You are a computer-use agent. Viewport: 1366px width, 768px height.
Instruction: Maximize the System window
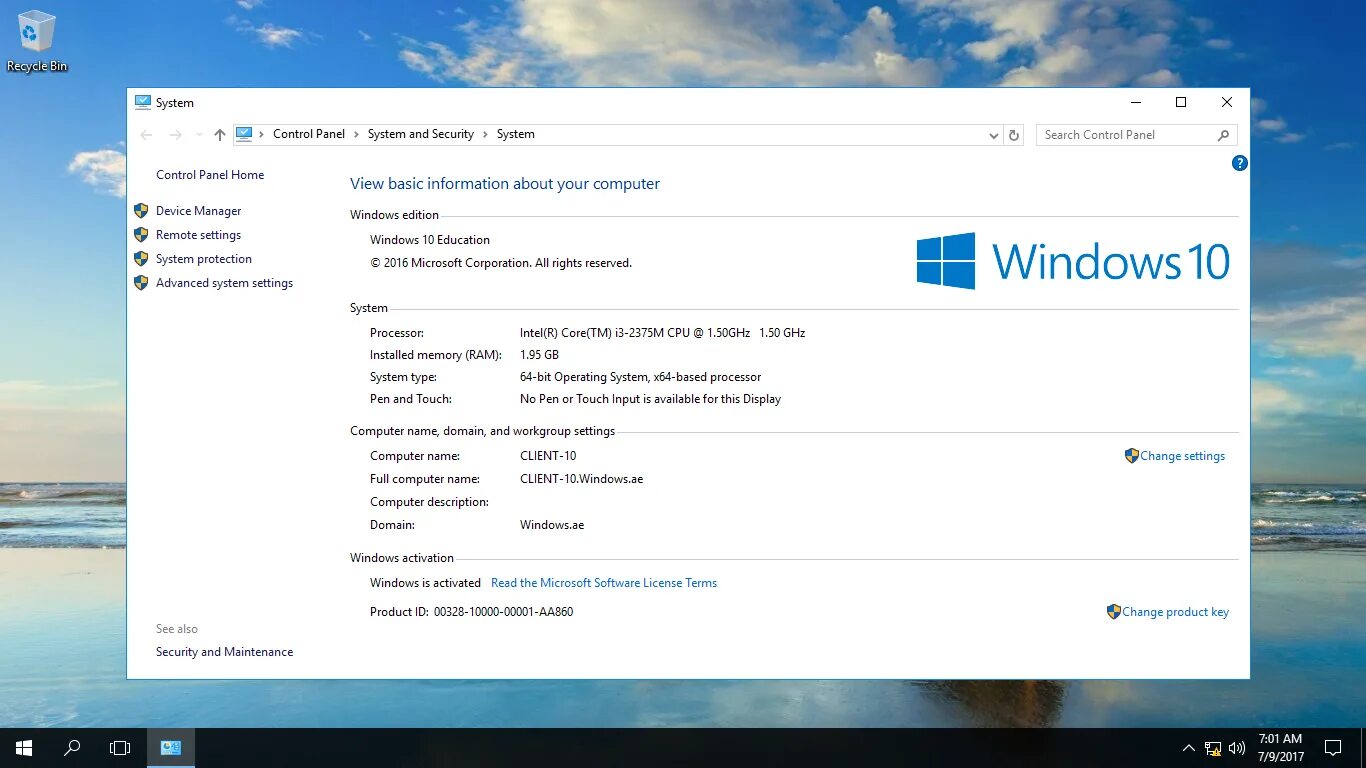1181,102
